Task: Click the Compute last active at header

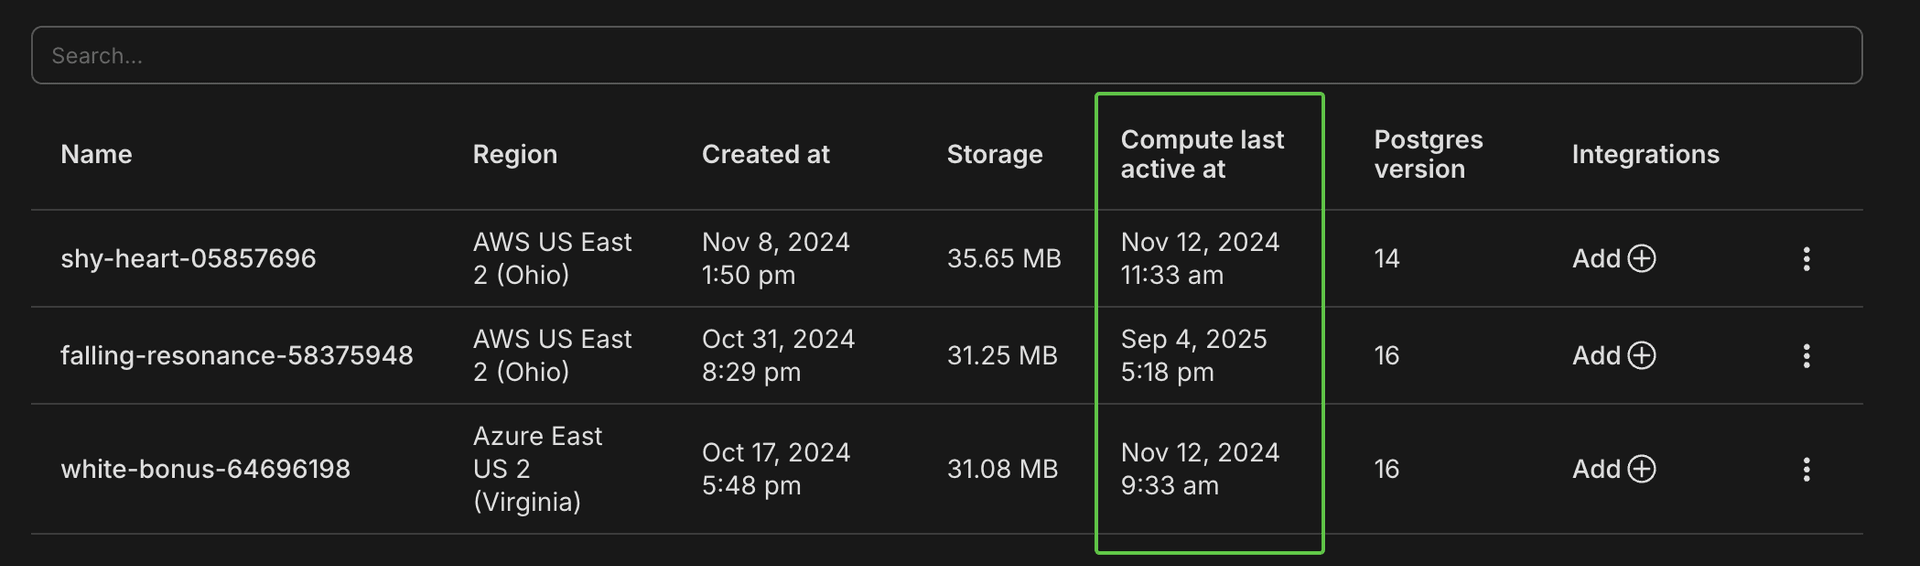Action: coord(1201,154)
